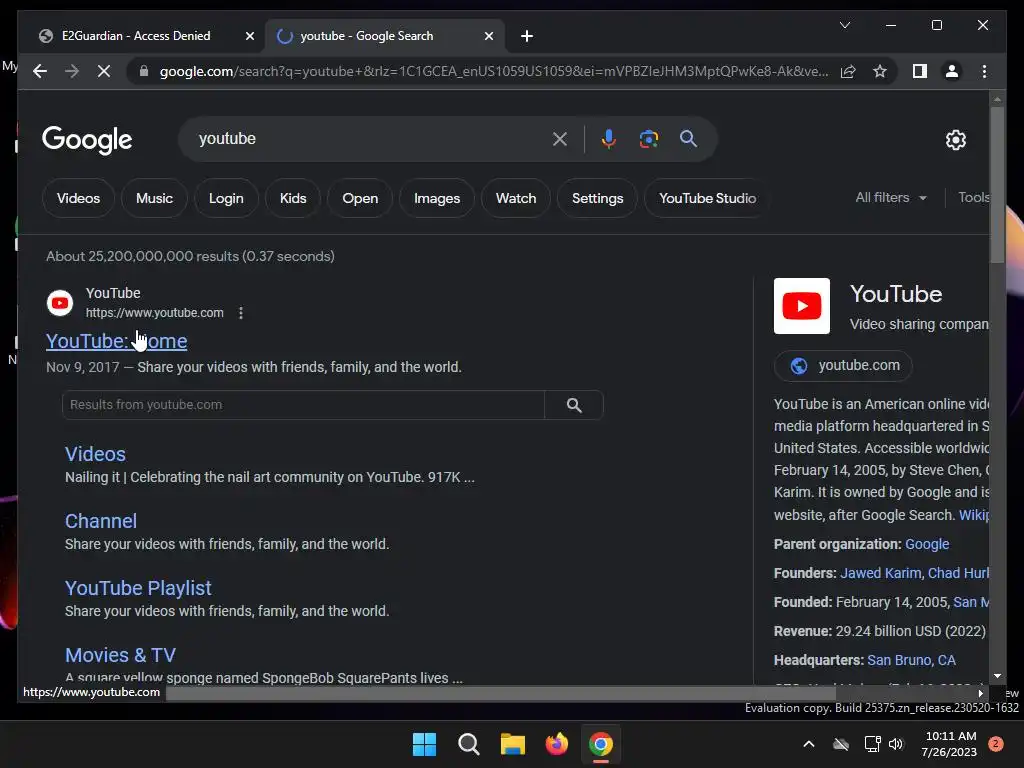
Task: Open Windows Start menu
Action: point(424,744)
